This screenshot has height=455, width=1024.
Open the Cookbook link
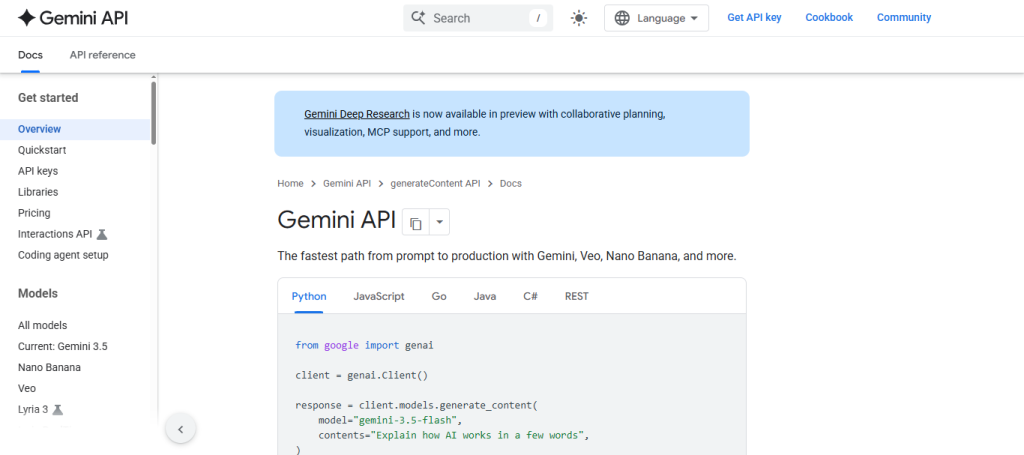pyautogui.click(x=829, y=18)
